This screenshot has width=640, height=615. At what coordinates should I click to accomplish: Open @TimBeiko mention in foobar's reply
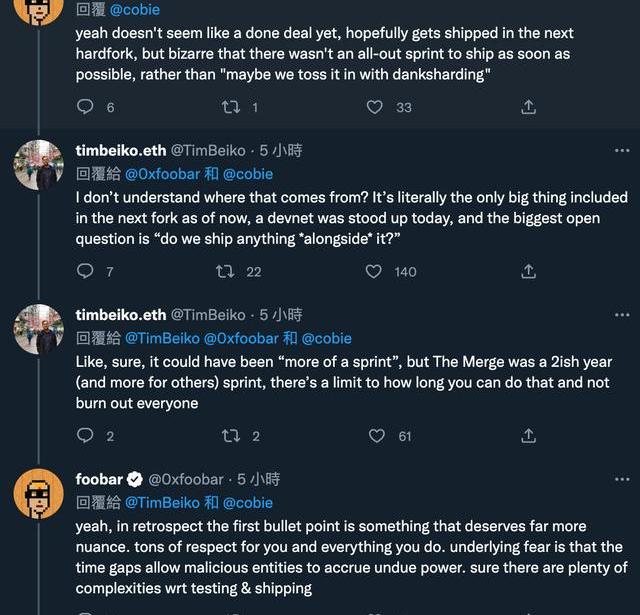[x=161, y=502]
